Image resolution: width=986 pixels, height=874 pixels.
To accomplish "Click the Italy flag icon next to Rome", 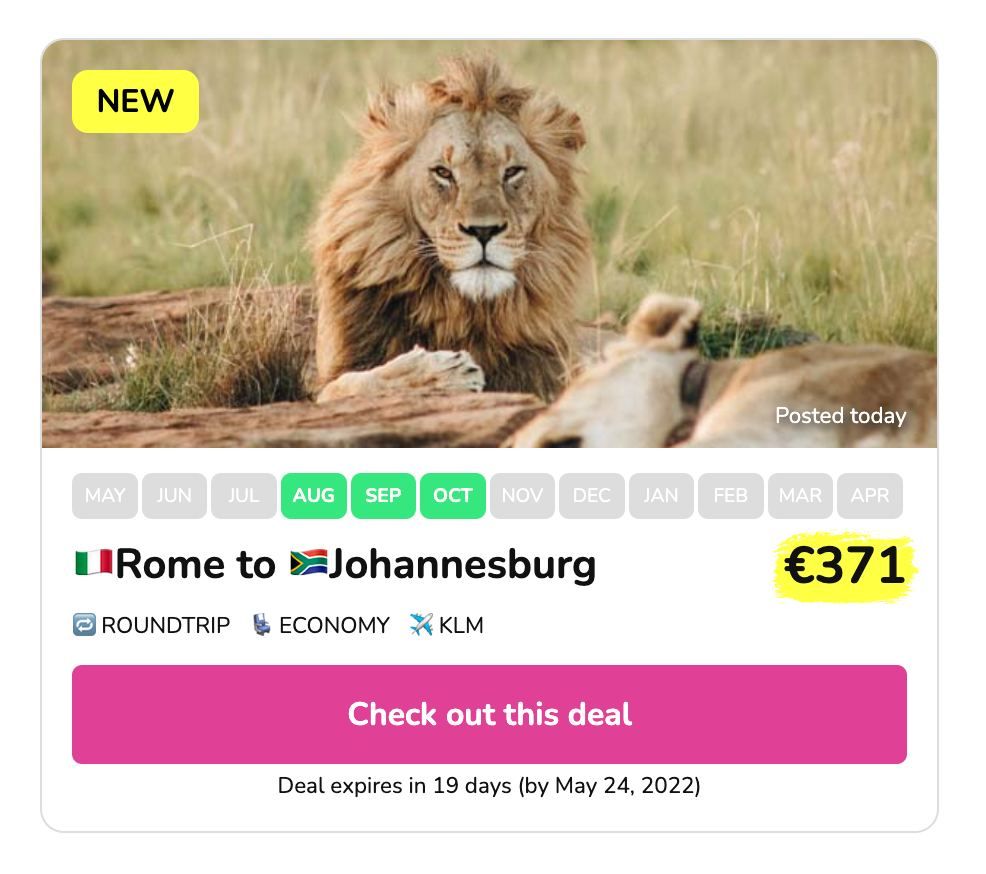I will pyautogui.click(x=94, y=563).
